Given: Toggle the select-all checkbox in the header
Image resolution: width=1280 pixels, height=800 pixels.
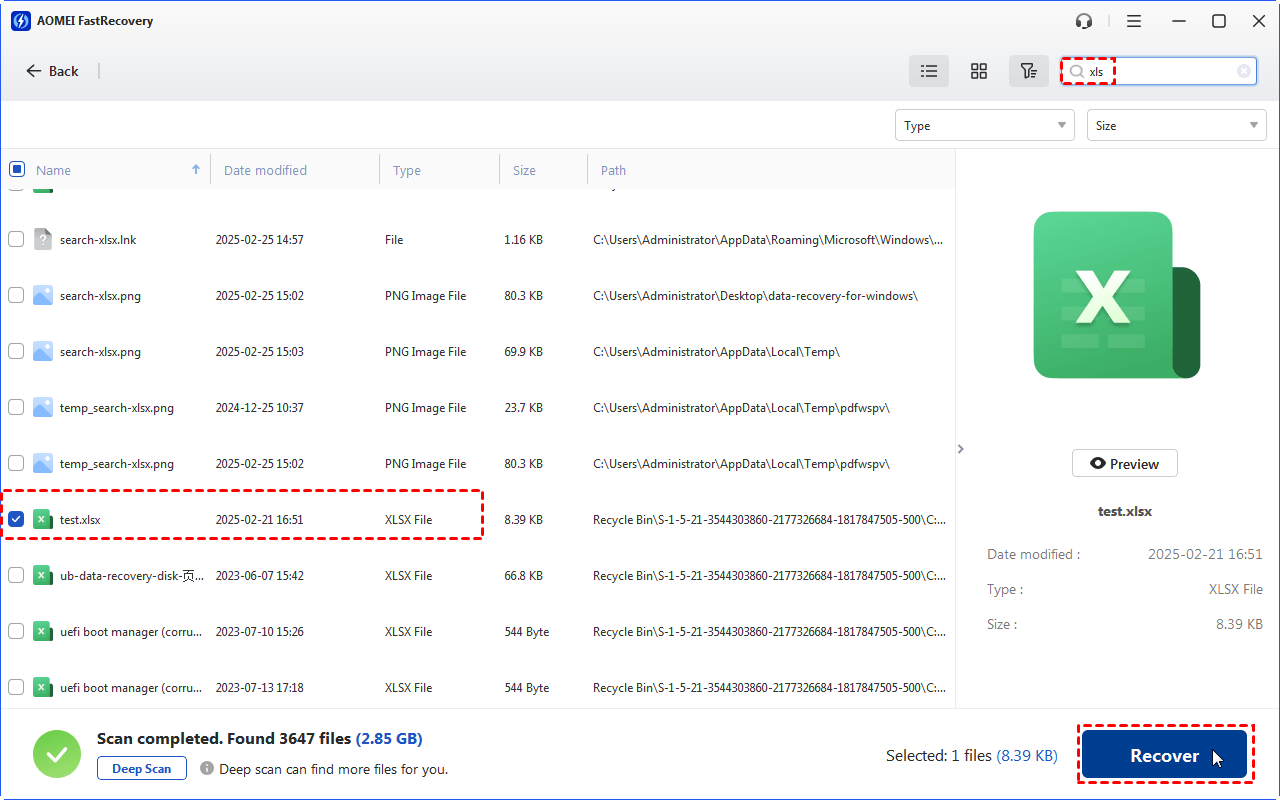Looking at the screenshot, I should click(17, 169).
